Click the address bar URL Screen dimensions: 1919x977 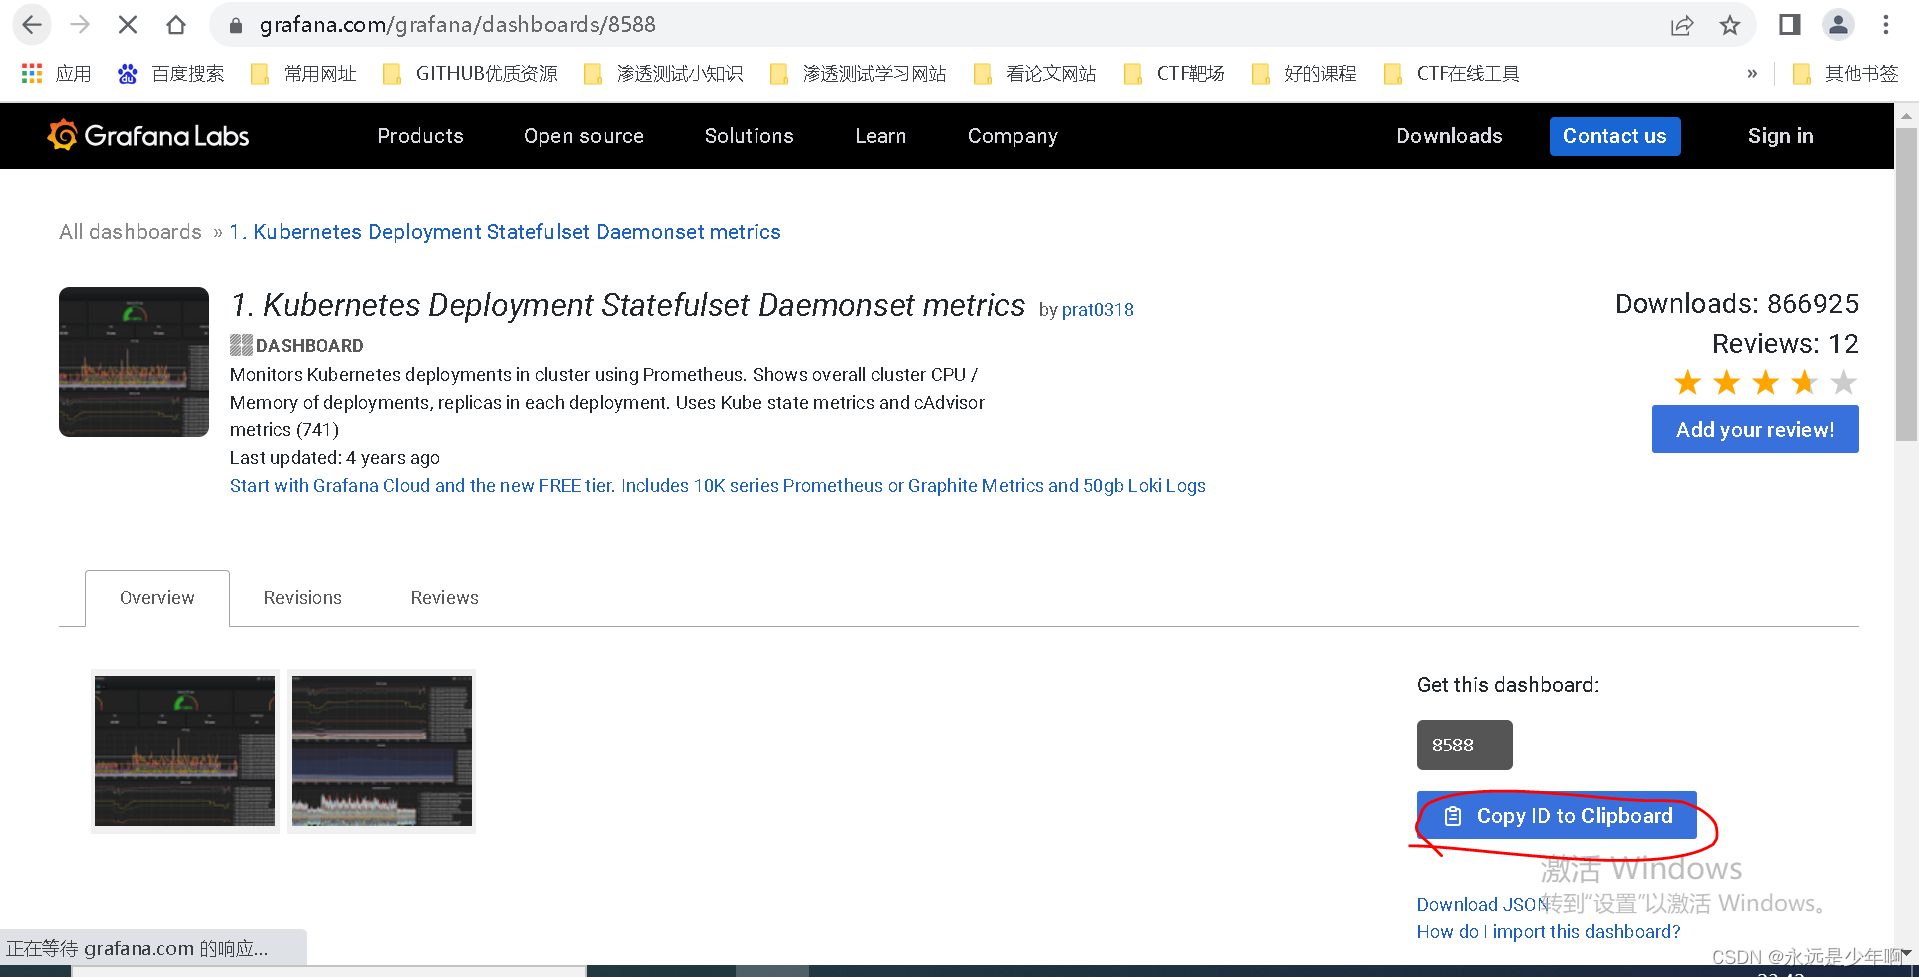[x=458, y=25]
